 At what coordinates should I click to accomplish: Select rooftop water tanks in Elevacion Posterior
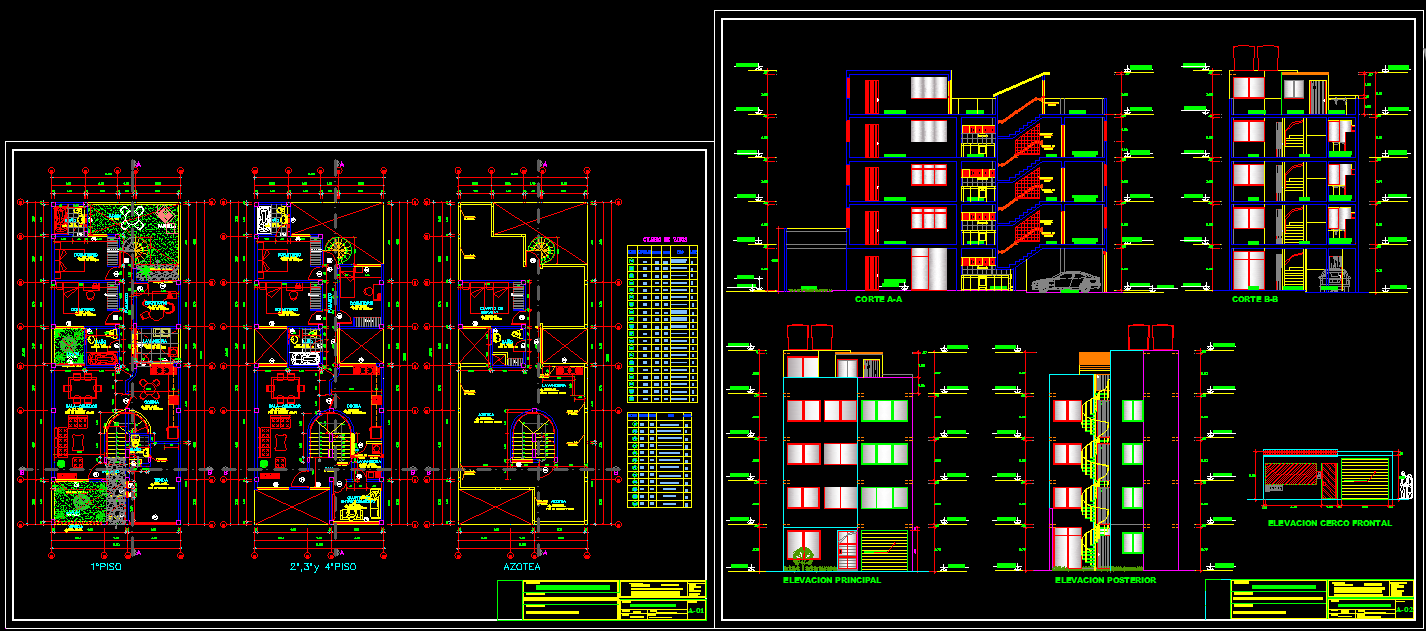click(x=1150, y=336)
